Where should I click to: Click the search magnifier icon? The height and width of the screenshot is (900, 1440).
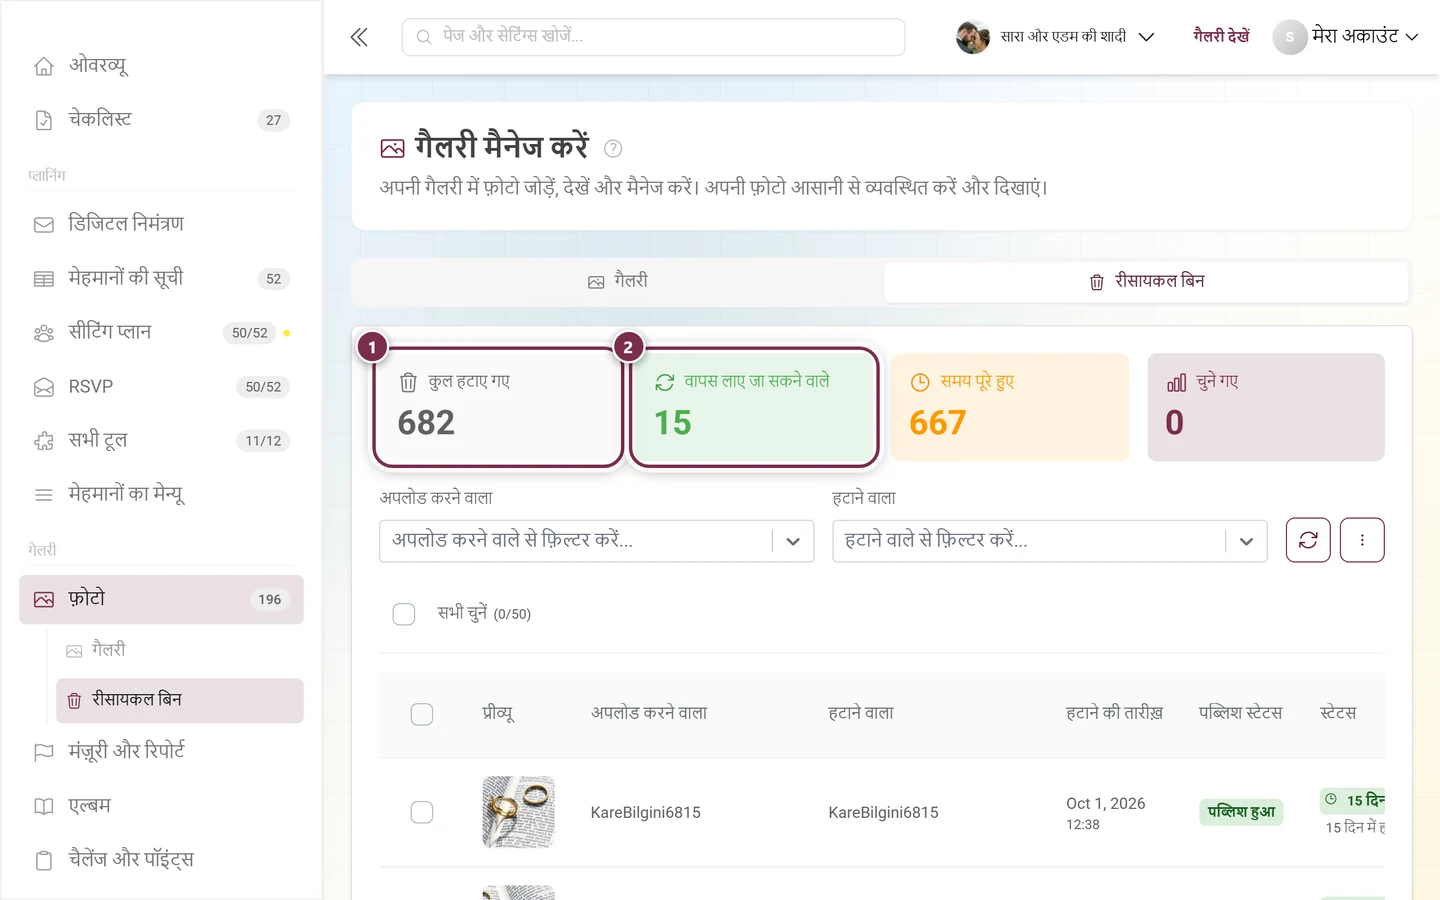click(x=424, y=37)
